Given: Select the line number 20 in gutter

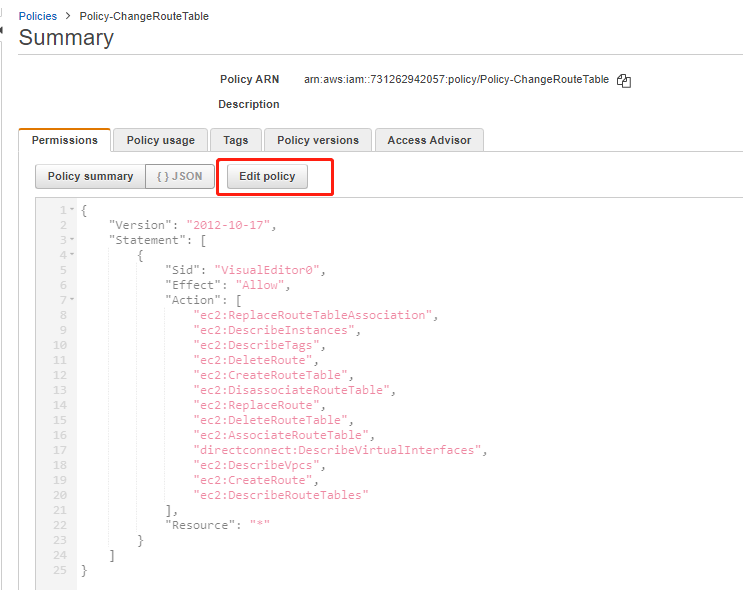Looking at the screenshot, I should click(59, 495).
